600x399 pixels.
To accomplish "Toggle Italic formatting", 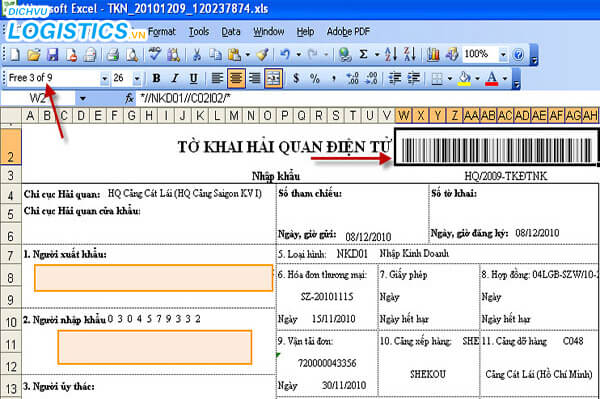I will click(175, 78).
